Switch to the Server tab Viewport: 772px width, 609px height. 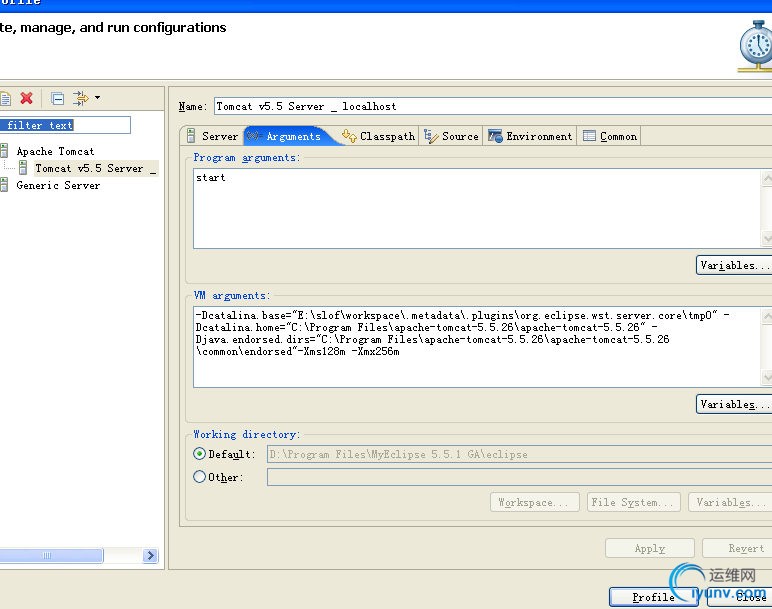pyautogui.click(x=212, y=136)
